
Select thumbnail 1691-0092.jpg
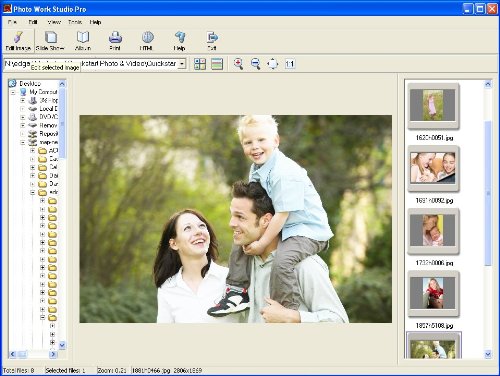click(x=433, y=168)
